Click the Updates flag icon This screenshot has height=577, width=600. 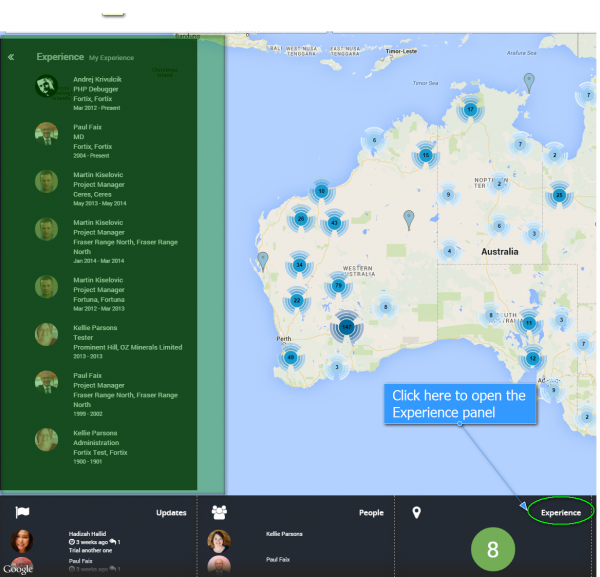click(22, 512)
